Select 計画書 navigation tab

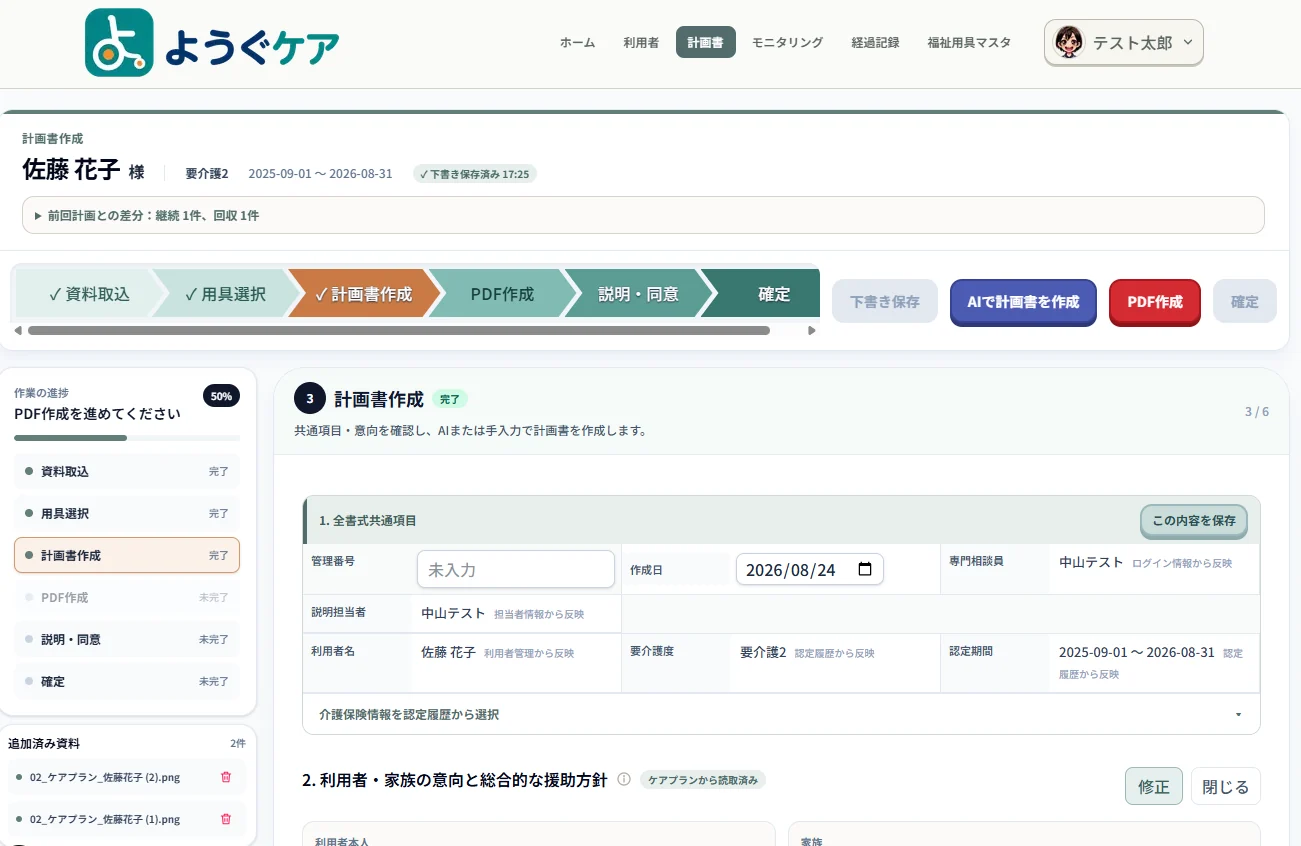pyautogui.click(x=705, y=43)
